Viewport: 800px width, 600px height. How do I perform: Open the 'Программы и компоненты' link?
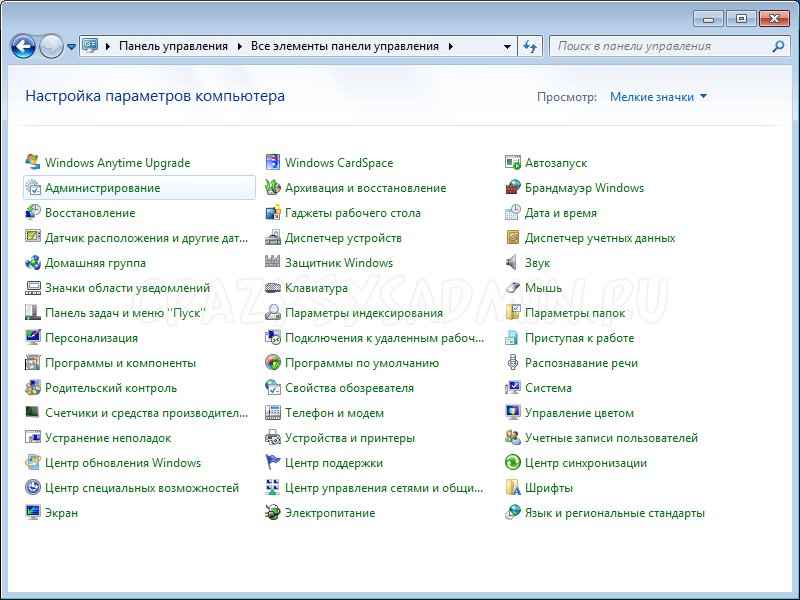click(x=120, y=363)
